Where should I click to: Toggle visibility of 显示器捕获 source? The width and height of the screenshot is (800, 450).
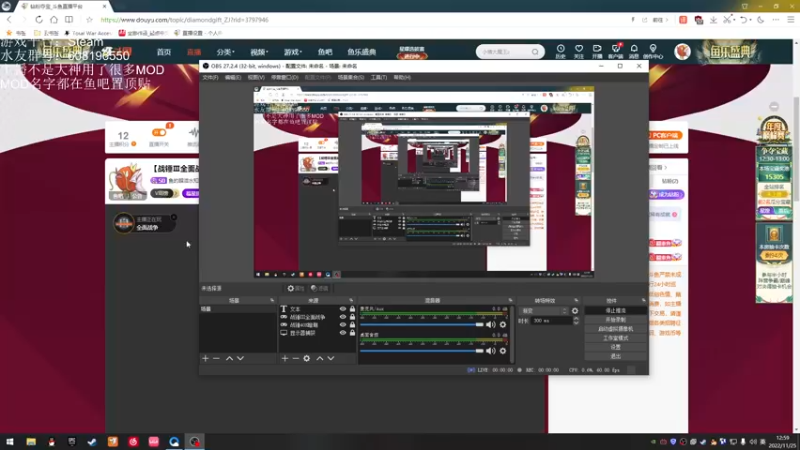point(343,333)
